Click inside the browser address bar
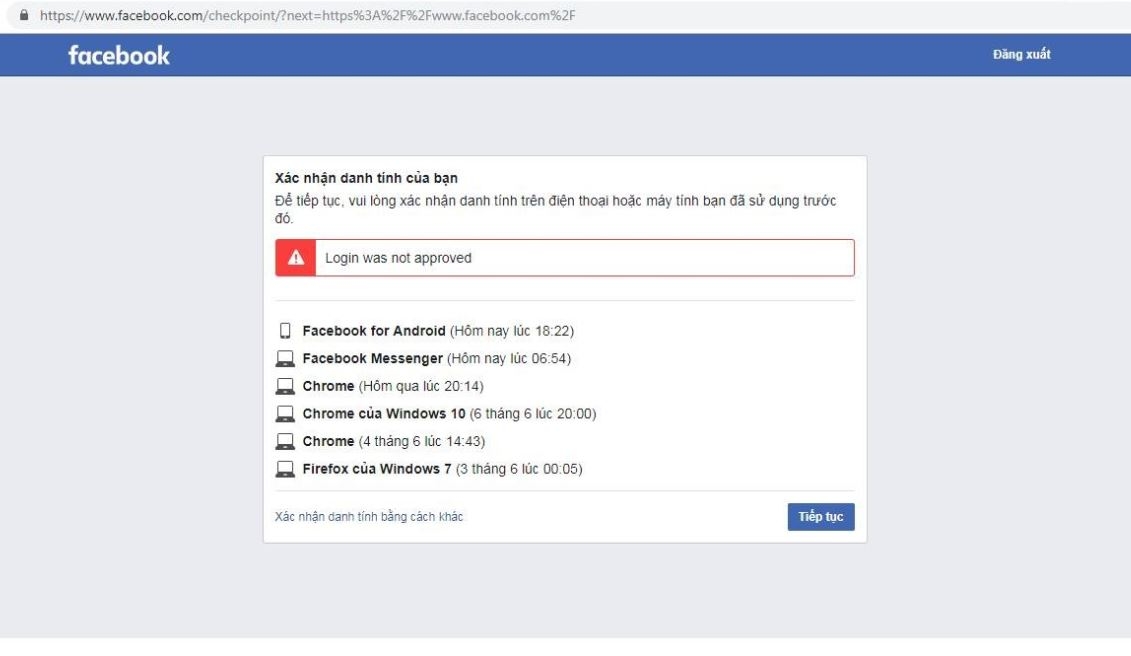 click(x=300, y=12)
